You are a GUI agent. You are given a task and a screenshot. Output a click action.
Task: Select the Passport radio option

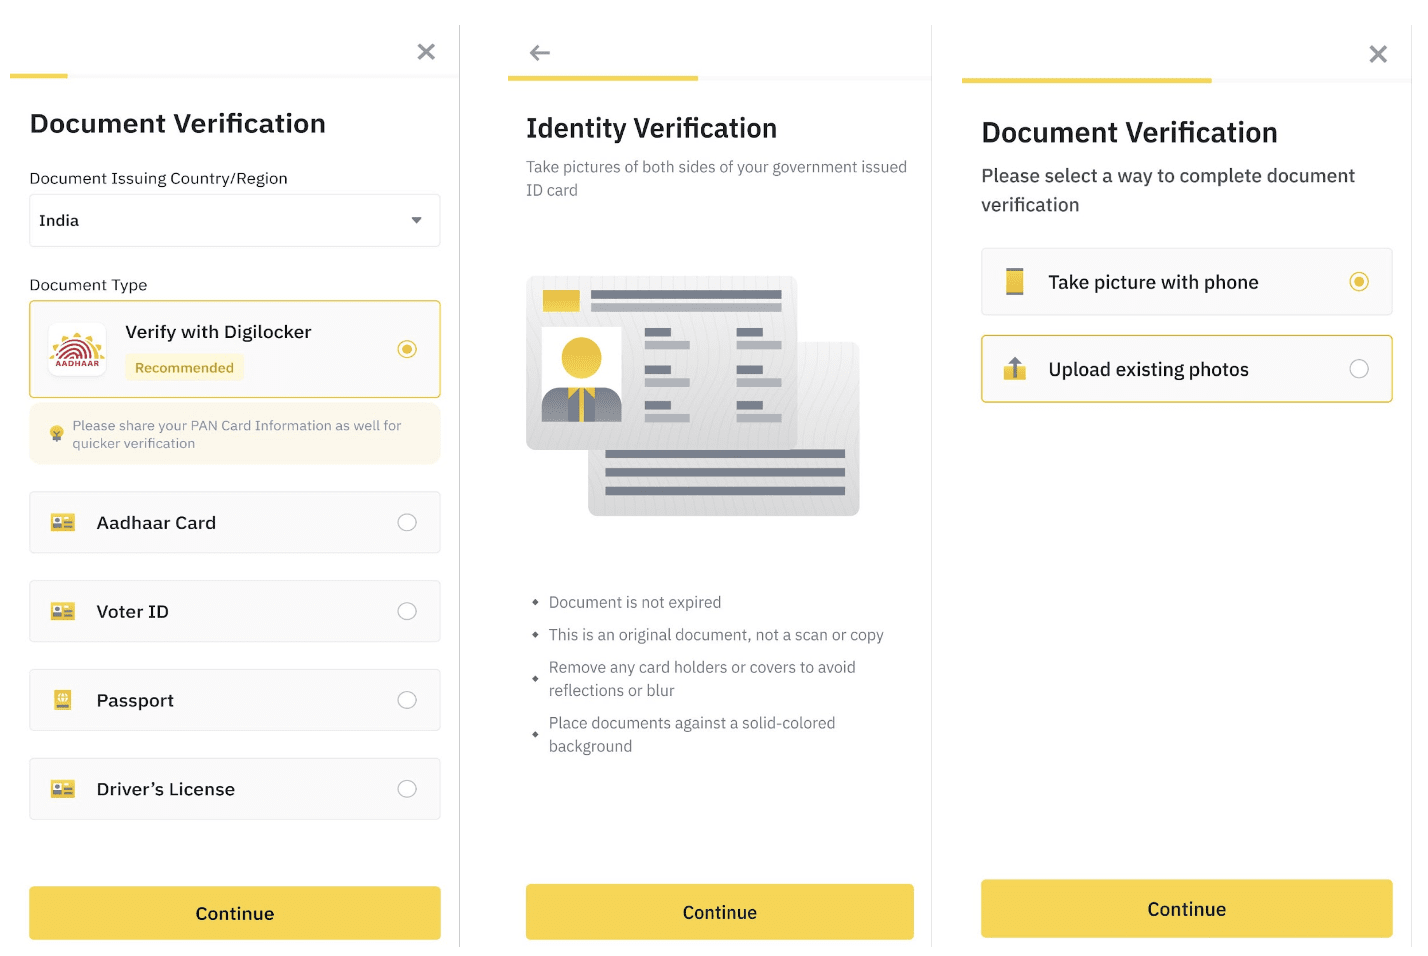coord(407,700)
